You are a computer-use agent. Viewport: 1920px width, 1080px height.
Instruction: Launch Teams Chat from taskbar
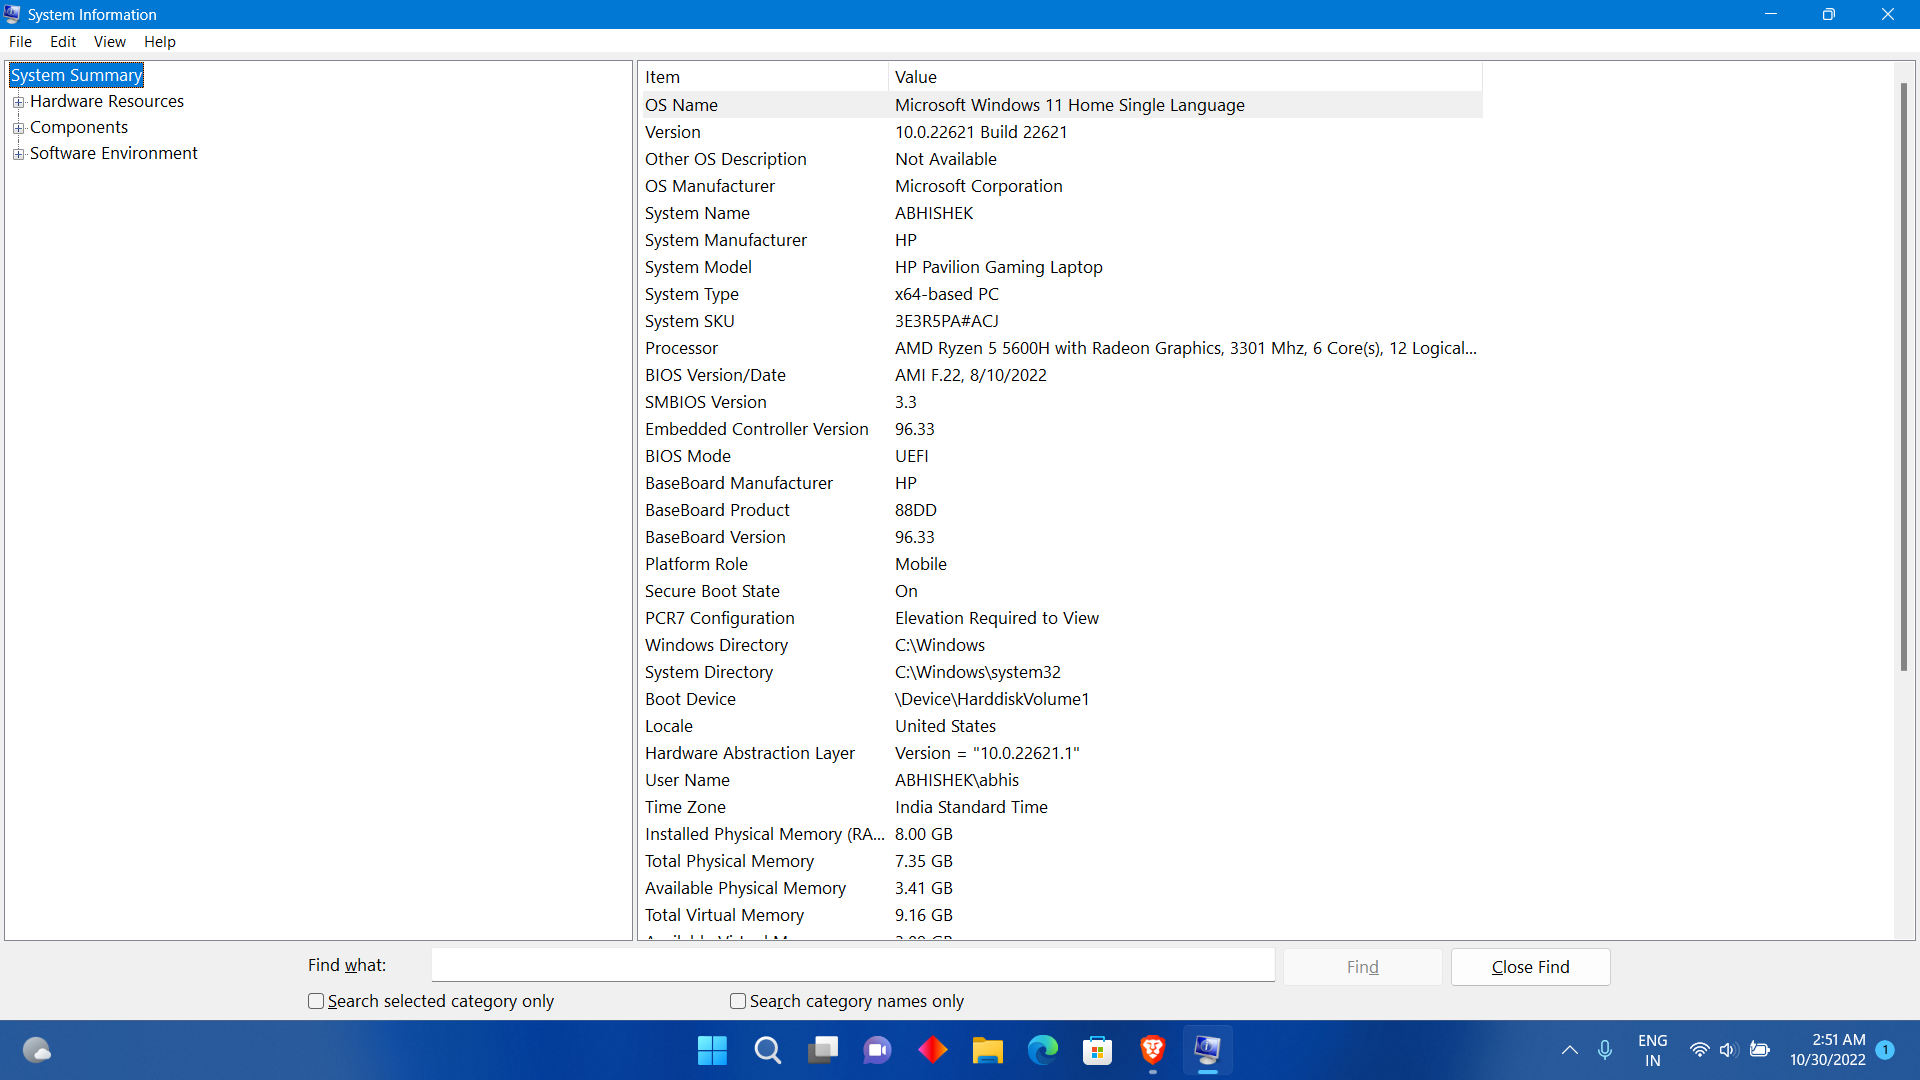(x=878, y=1050)
